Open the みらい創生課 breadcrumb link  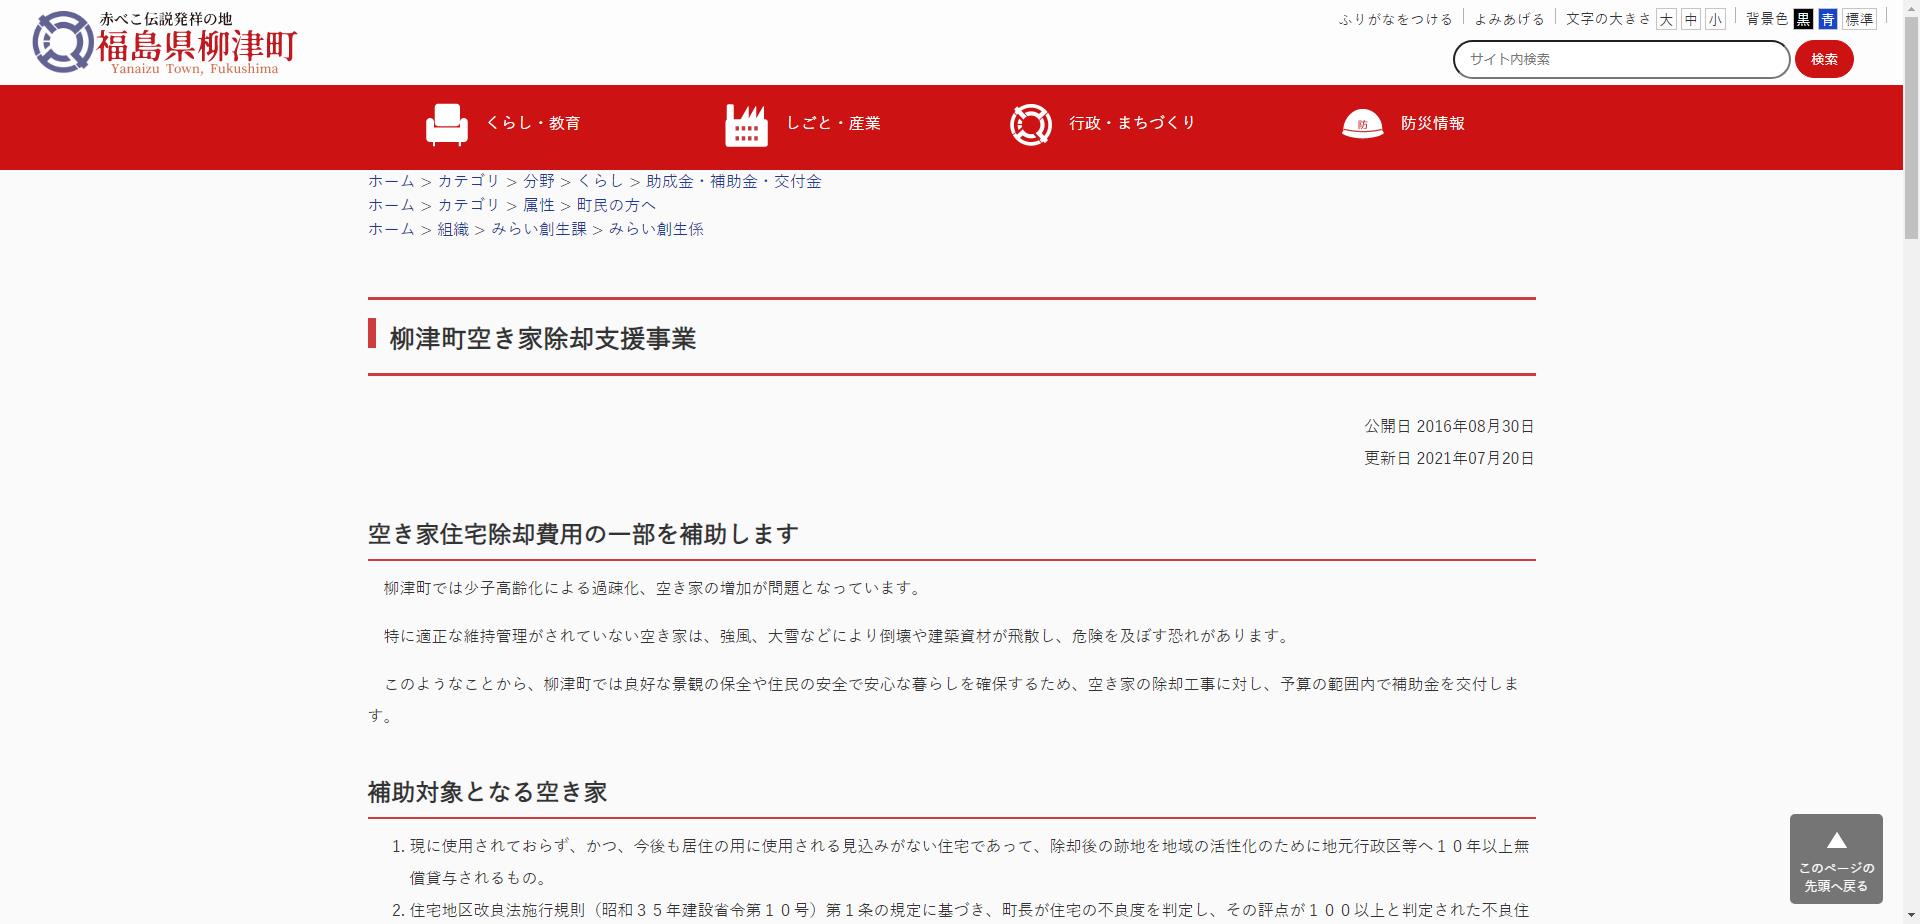[x=539, y=229]
